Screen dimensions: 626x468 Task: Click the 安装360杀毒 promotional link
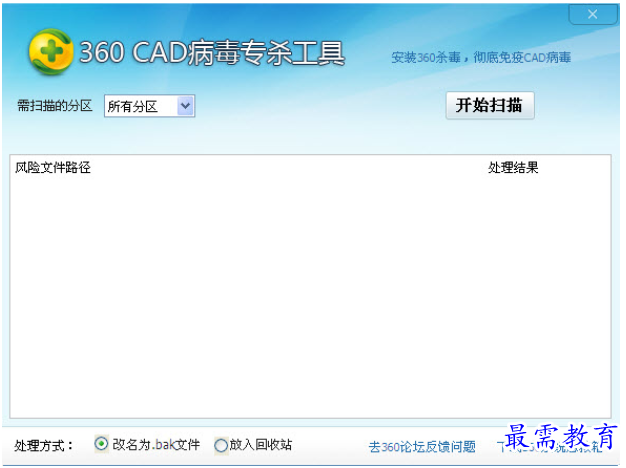tap(481, 58)
